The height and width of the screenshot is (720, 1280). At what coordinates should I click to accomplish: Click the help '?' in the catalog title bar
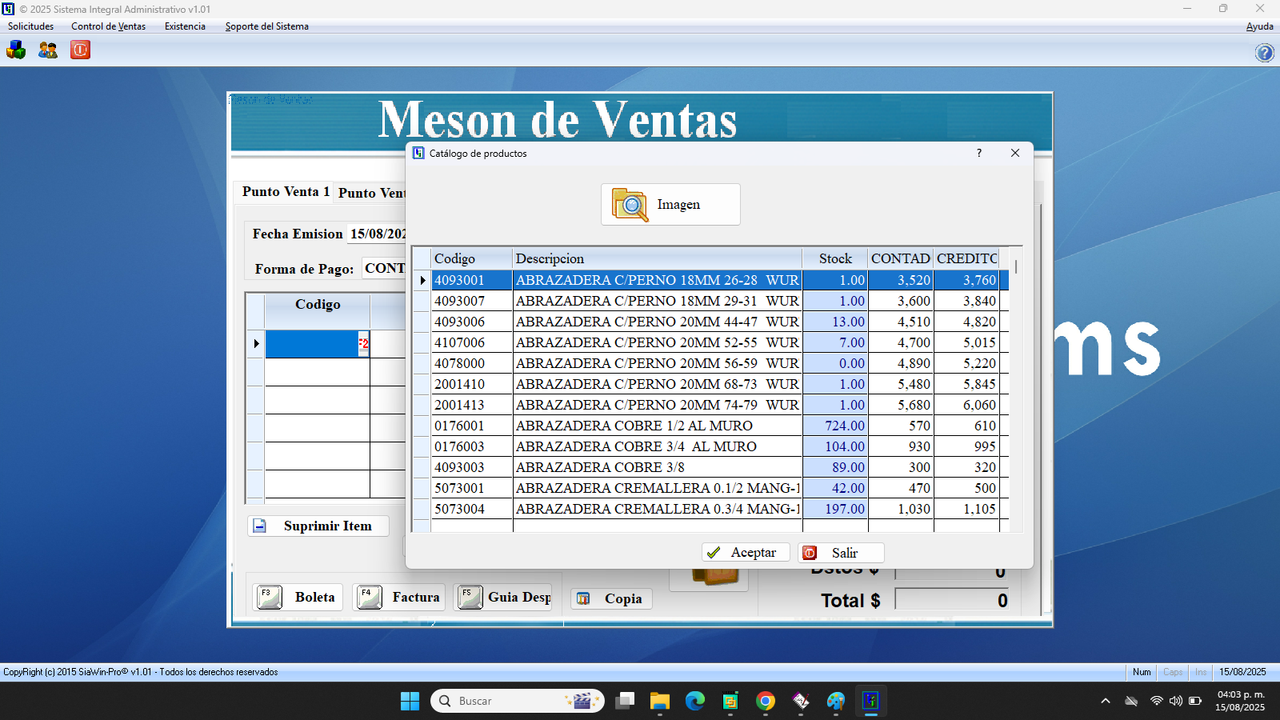978,153
